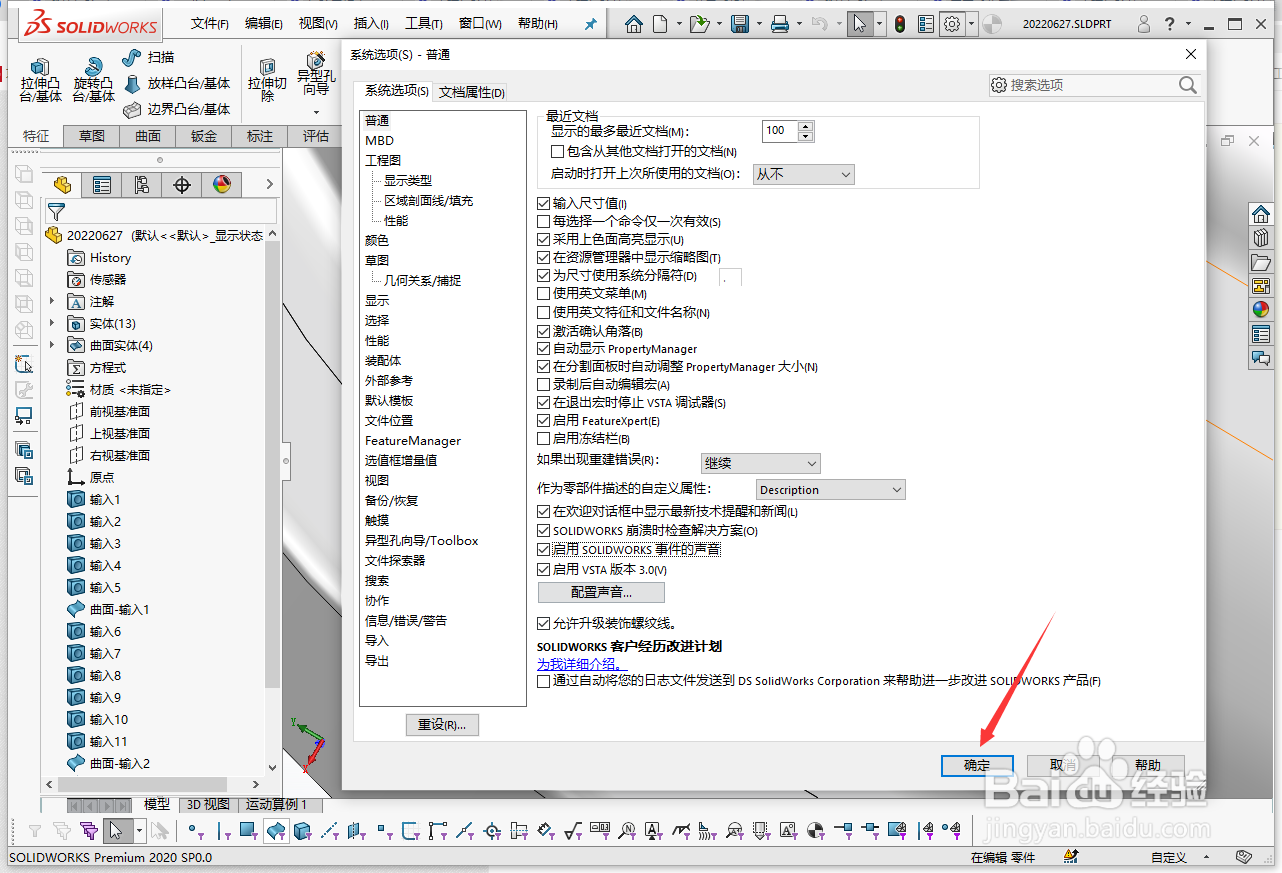This screenshot has height=873, width=1282.
Task: Click the filter funnel icon in feature tree
Action: click(56, 212)
